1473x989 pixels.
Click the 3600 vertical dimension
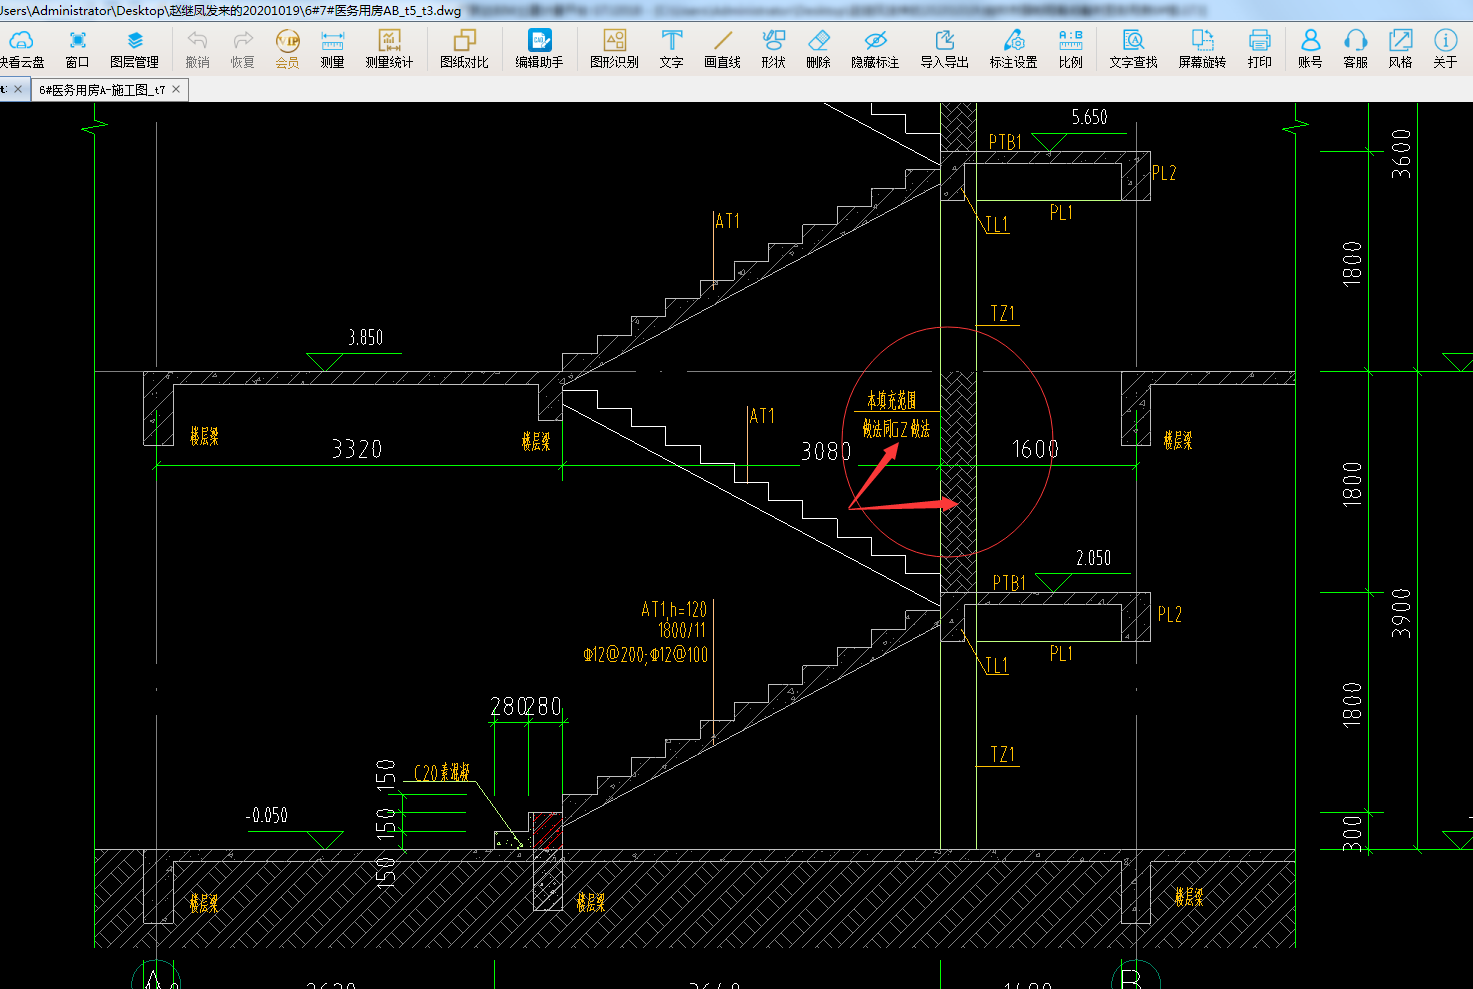pyautogui.click(x=1402, y=153)
